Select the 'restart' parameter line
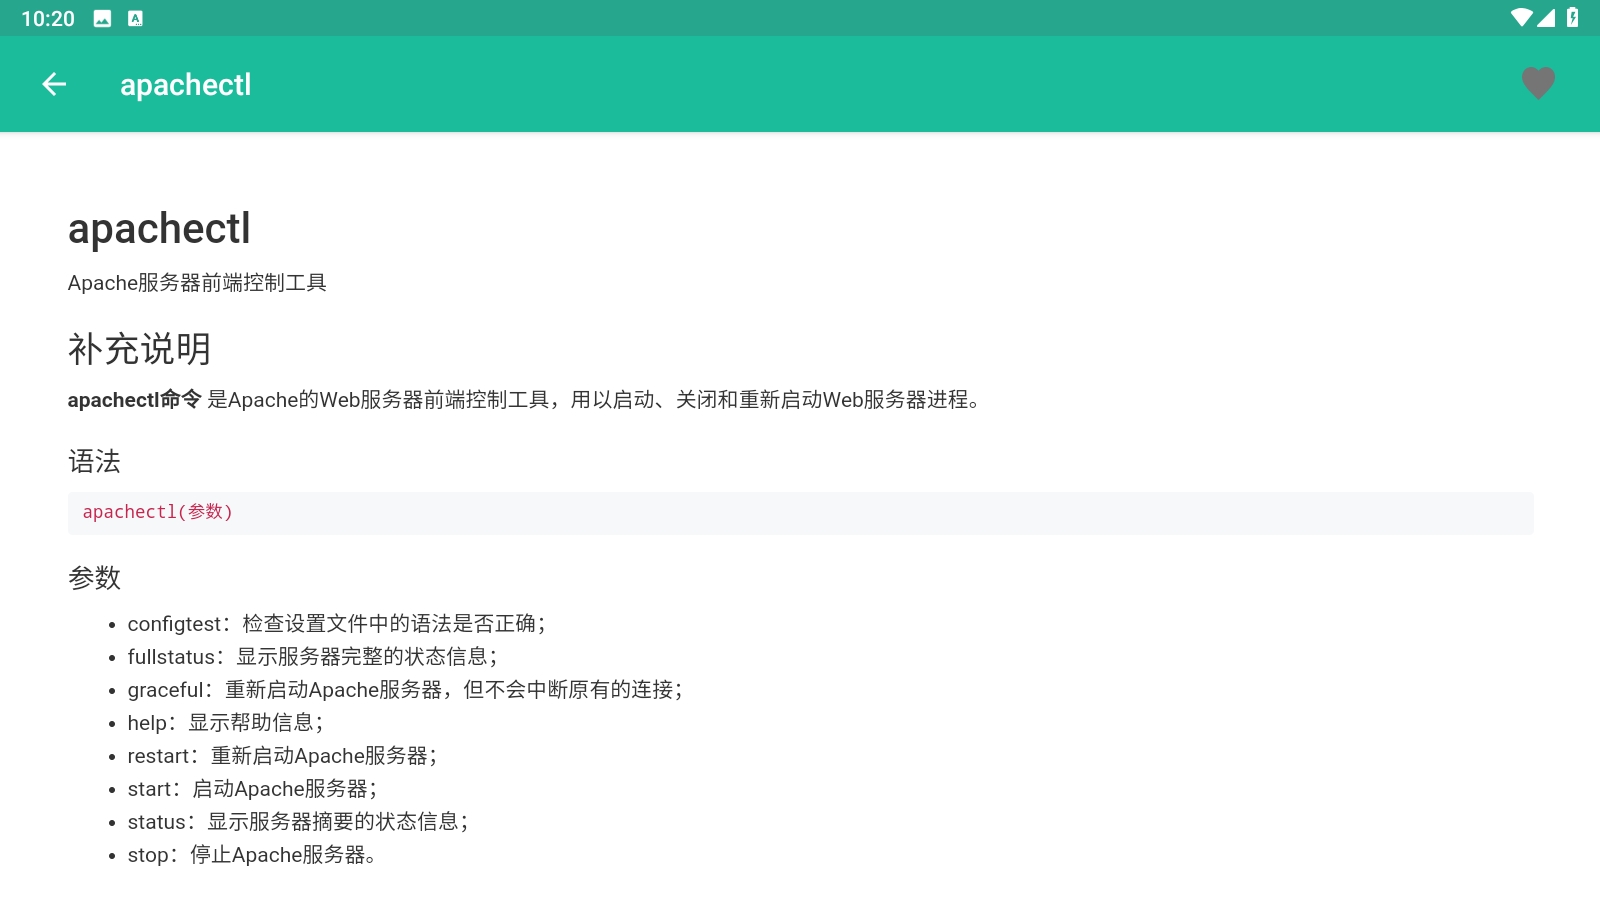Screen dimensions: 1600x900 pyautogui.click(x=282, y=756)
